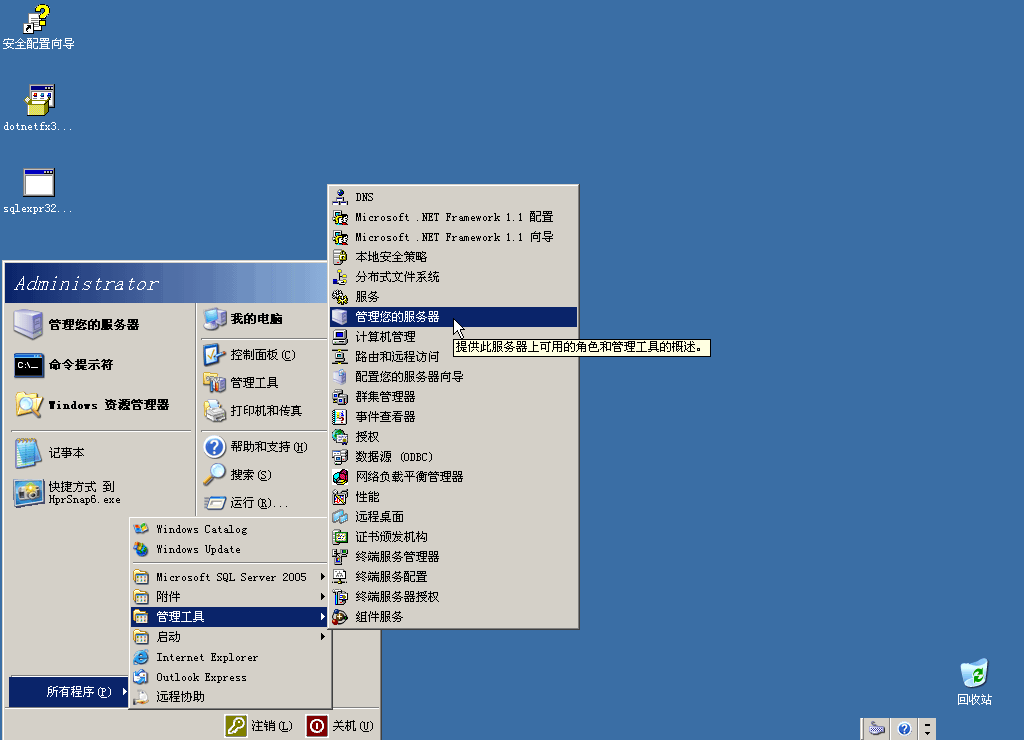Select the sqlexpr32 desktop icon
This screenshot has height=740, width=1024.
[x=38, y=191]
